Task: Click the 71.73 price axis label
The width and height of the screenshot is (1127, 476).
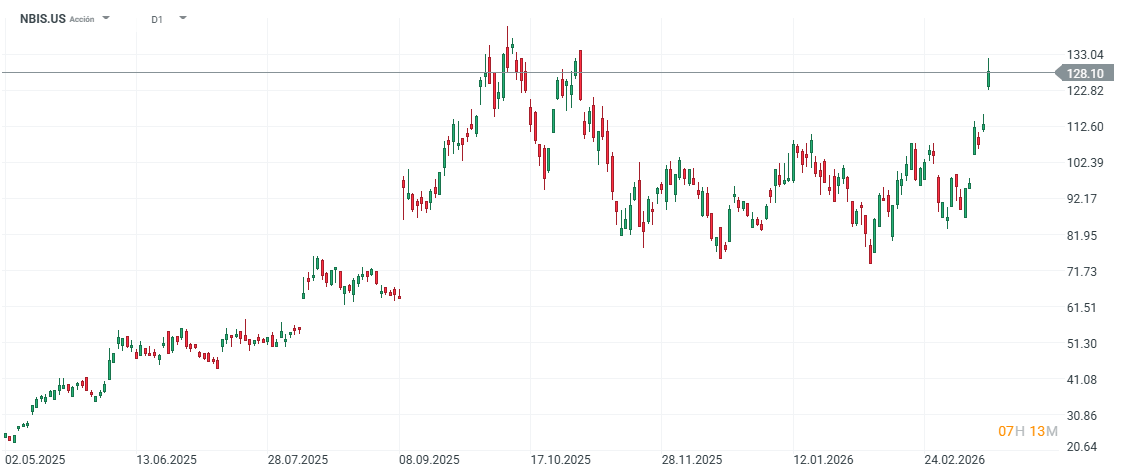Action: tap(1085, 272)
